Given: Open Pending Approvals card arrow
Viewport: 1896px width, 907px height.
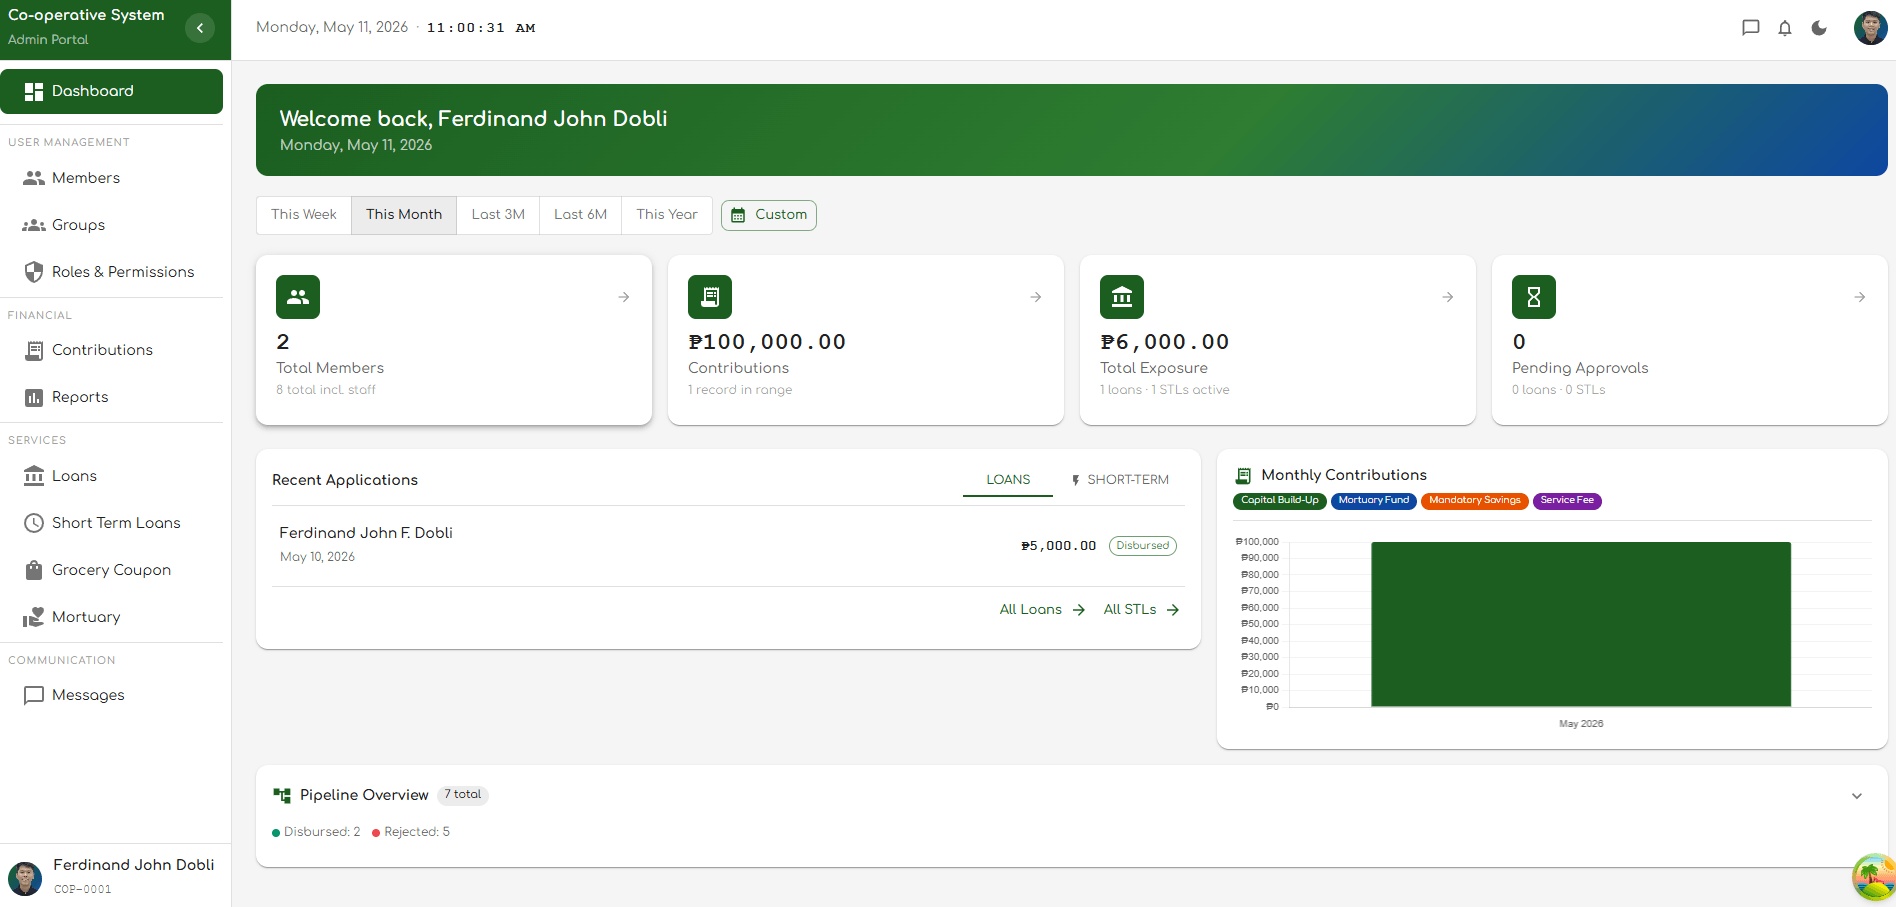Looking at the screenshot, I should 1860,297.
